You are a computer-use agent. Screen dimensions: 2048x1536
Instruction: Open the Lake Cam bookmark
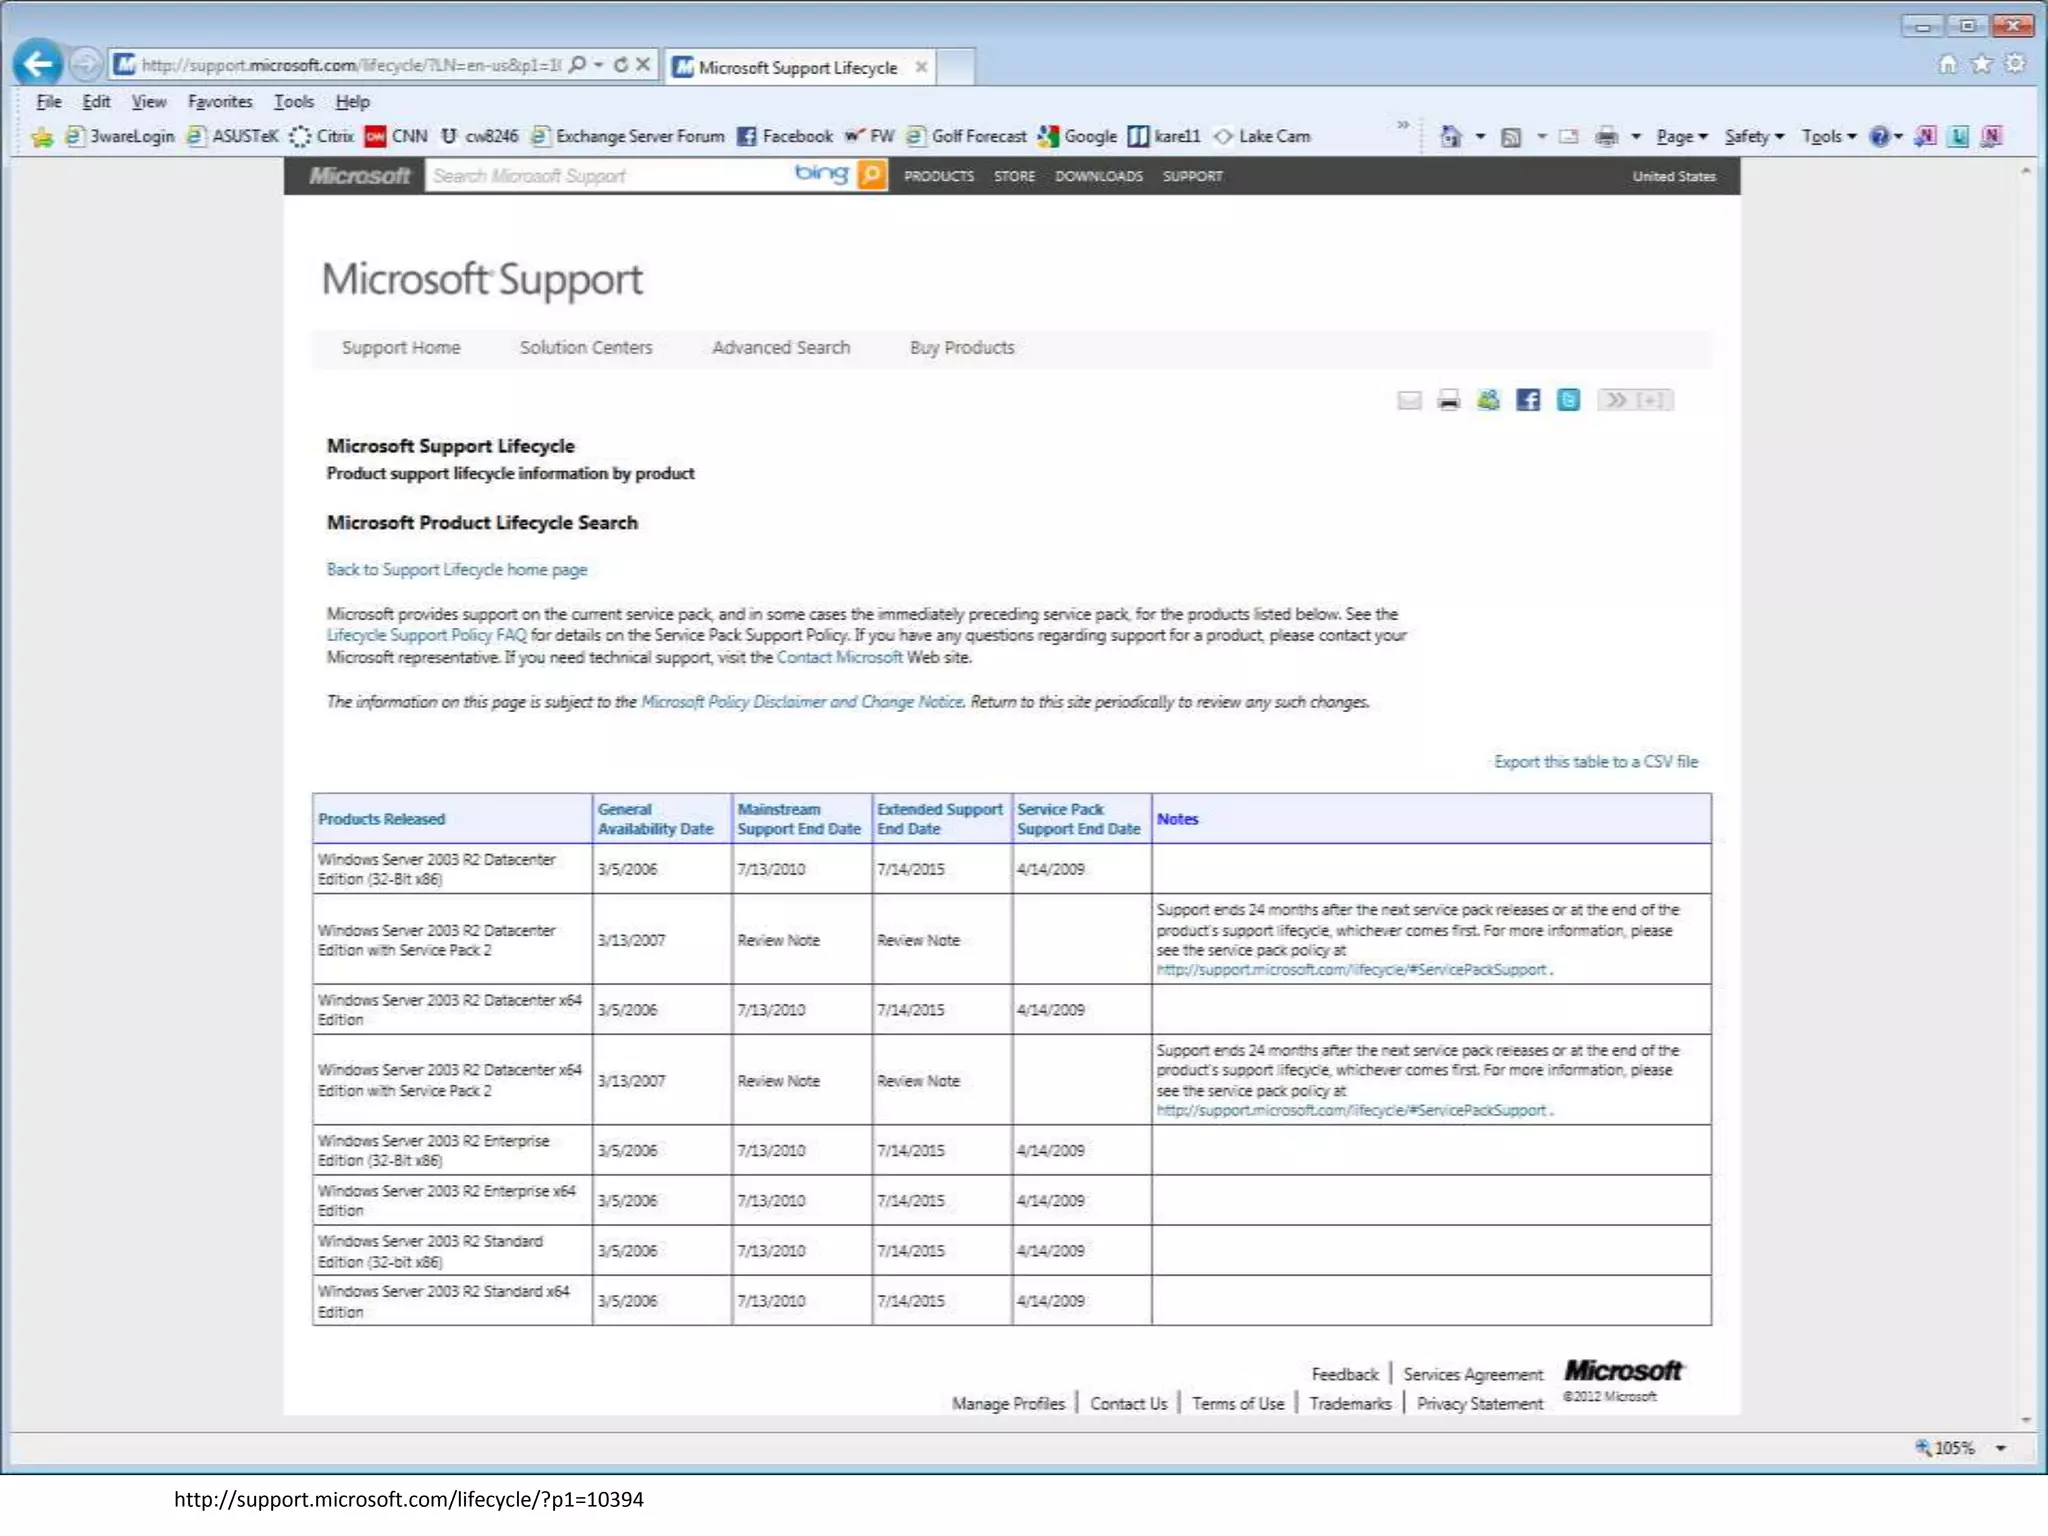point(1262,136)
